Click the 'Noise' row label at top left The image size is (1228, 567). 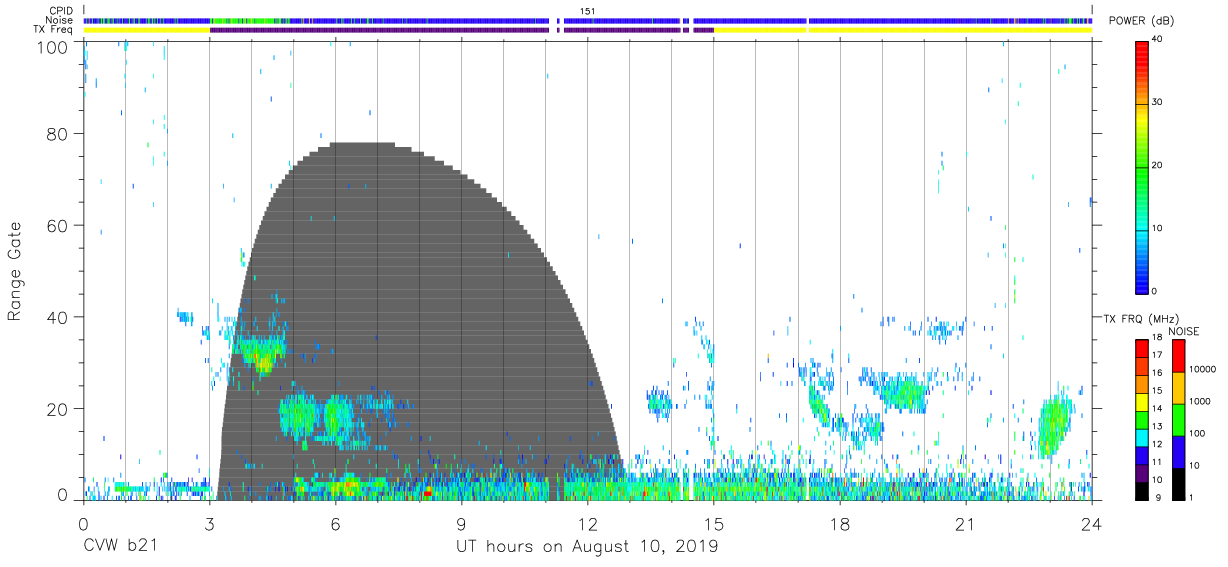[61, 20]
